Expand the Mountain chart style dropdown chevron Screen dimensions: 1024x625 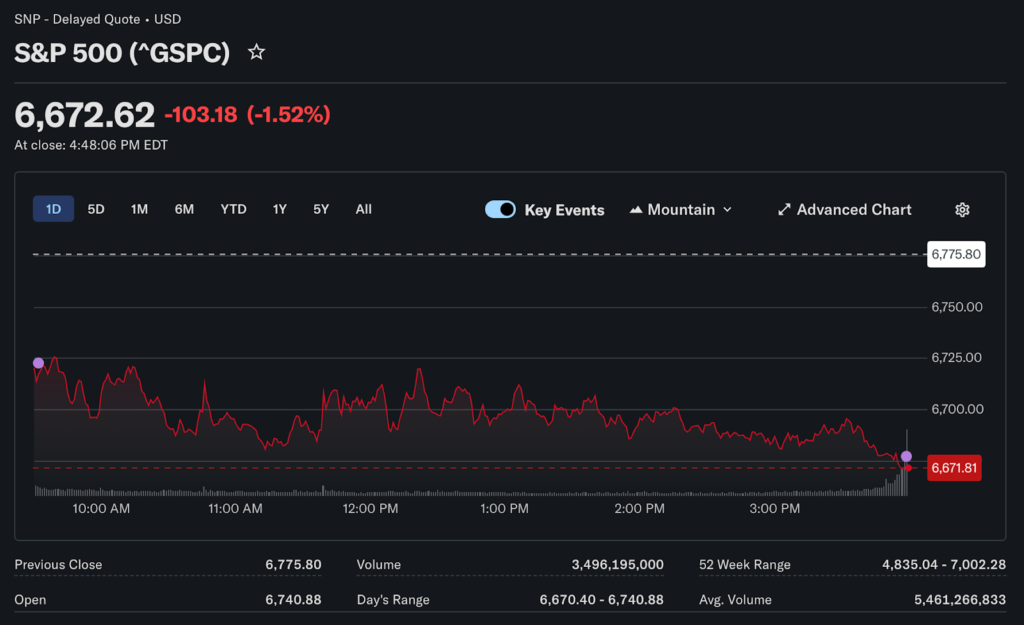(727, 210)
